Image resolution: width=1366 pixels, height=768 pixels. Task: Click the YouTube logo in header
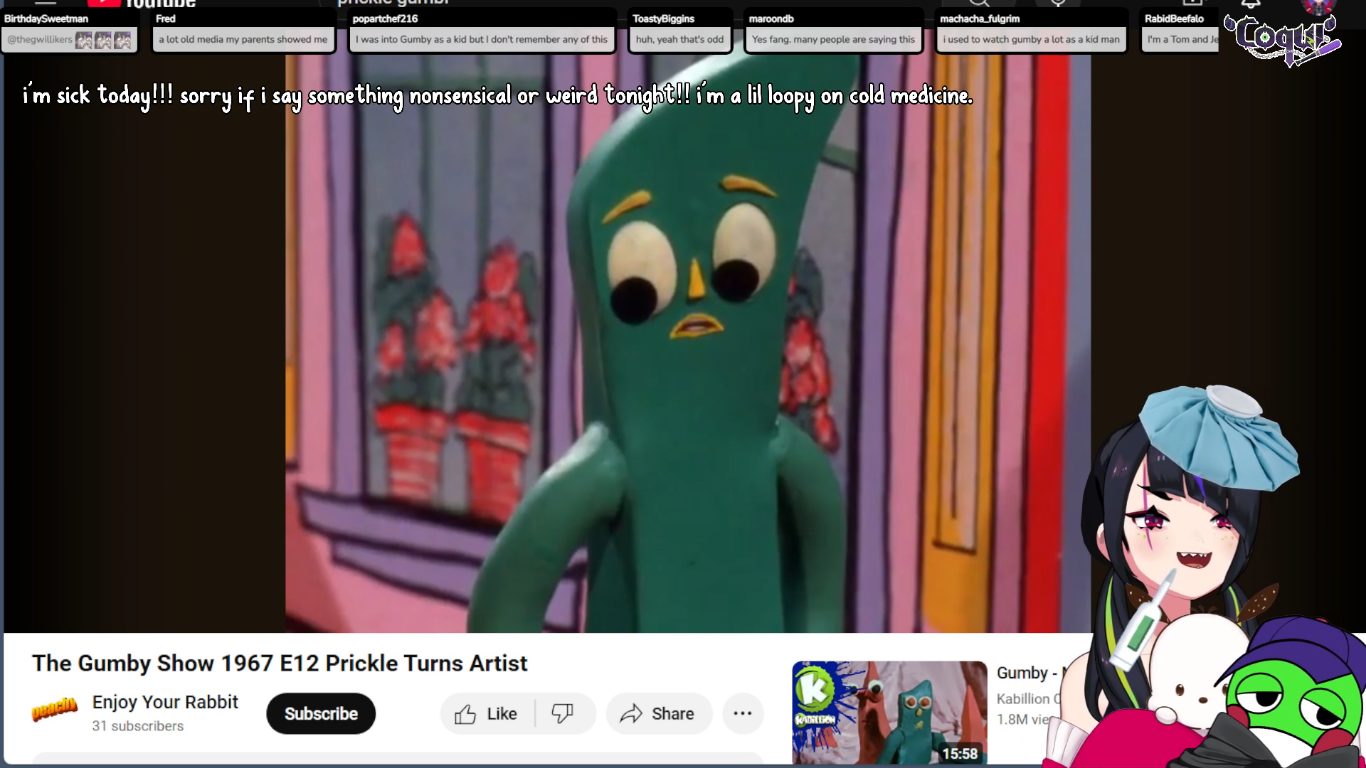pyautogui.click(x=141, y=4)
